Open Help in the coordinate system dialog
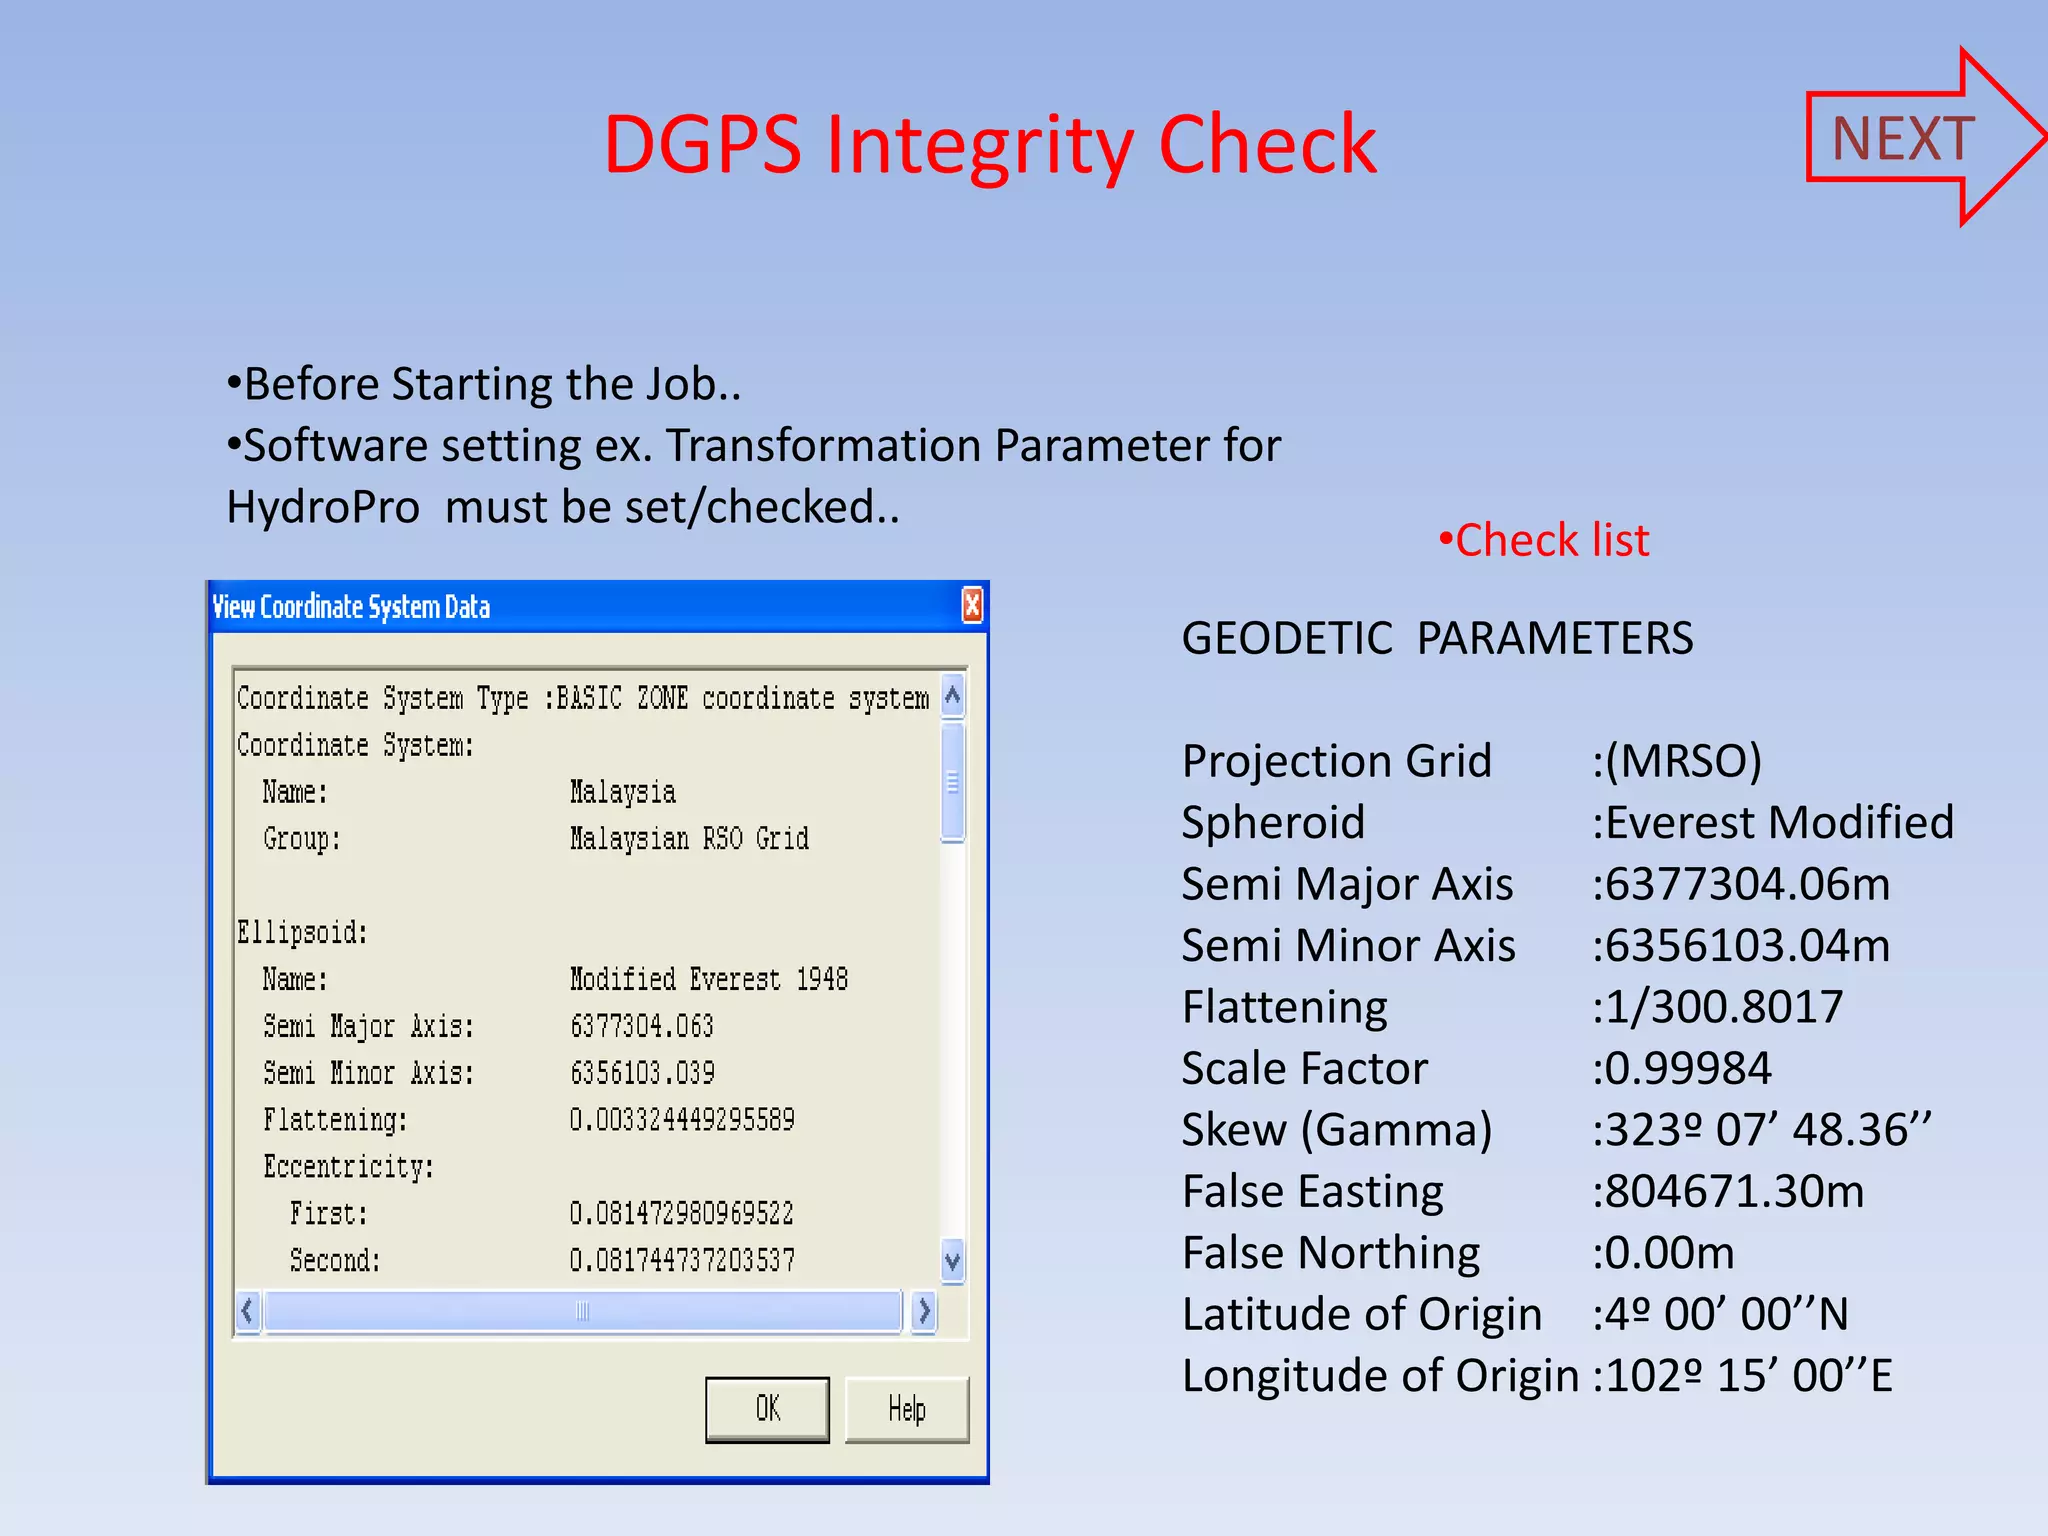This screenshot has width=2048, height=1536. click(907, 1409)
